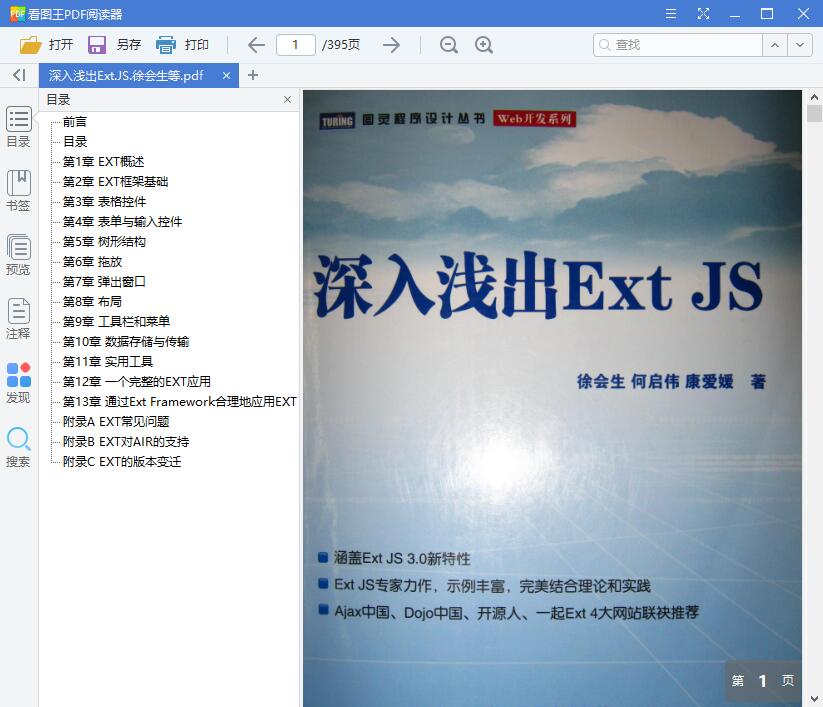823x707 pixels.
Task: Select 第4章 表单与输入控件 in outline
Action: [x=122, y=221]
